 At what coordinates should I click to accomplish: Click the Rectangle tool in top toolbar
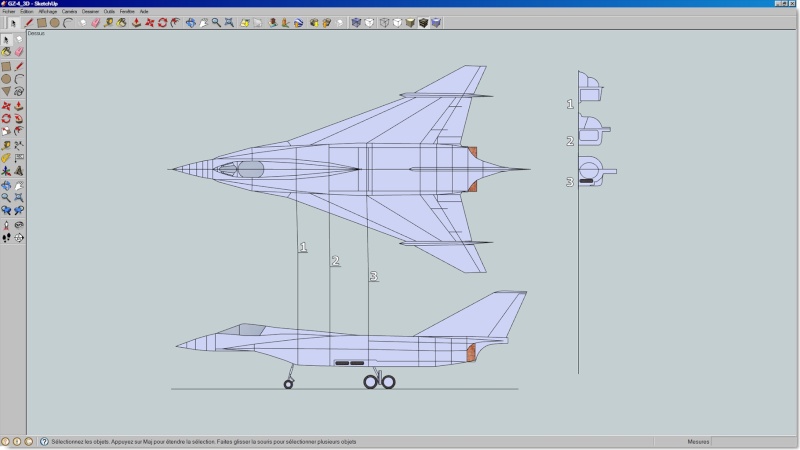pyautogui.click(x=42, y=22)
